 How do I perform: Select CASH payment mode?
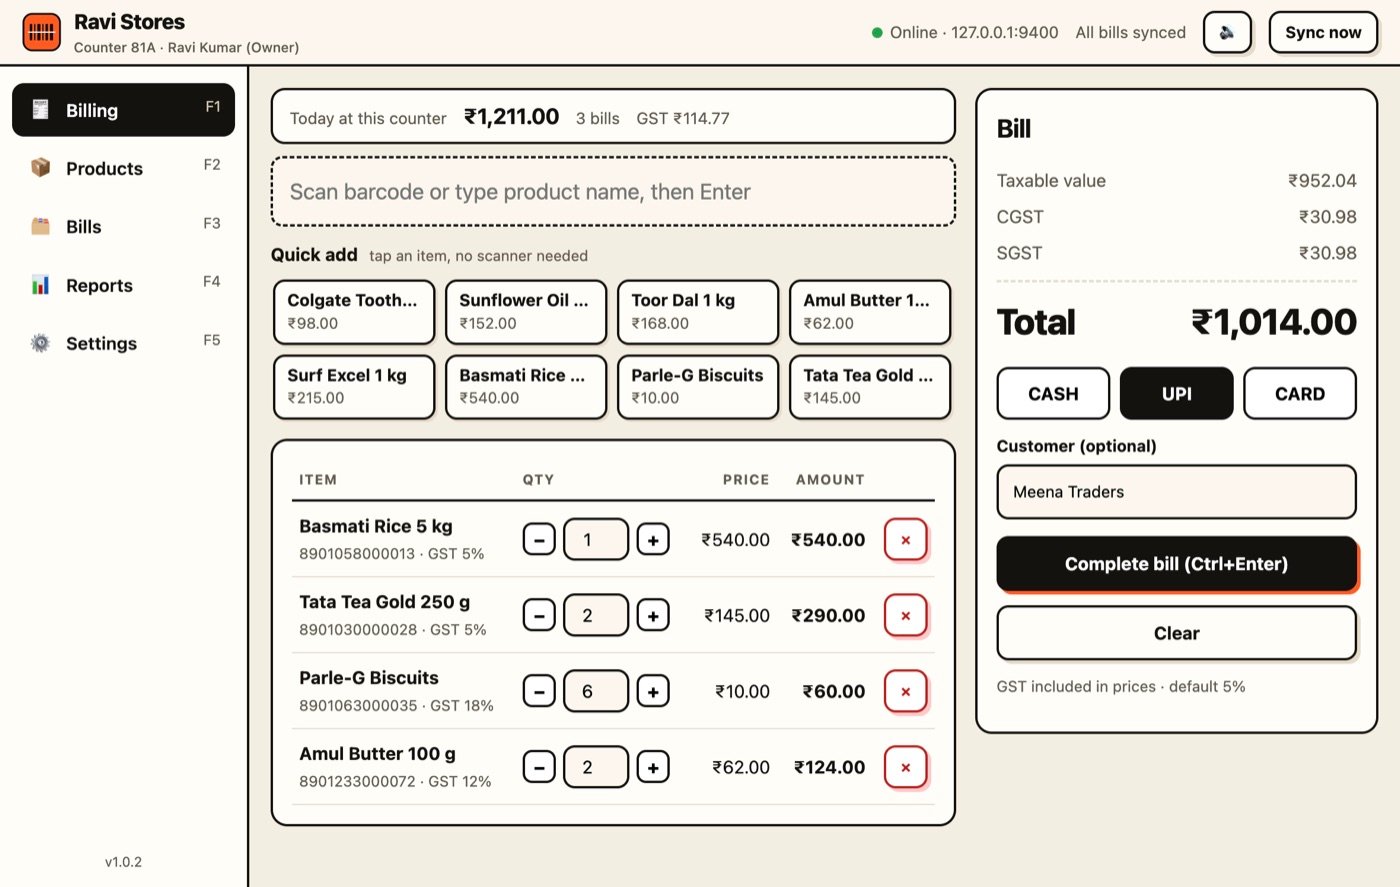[1053, 393]
